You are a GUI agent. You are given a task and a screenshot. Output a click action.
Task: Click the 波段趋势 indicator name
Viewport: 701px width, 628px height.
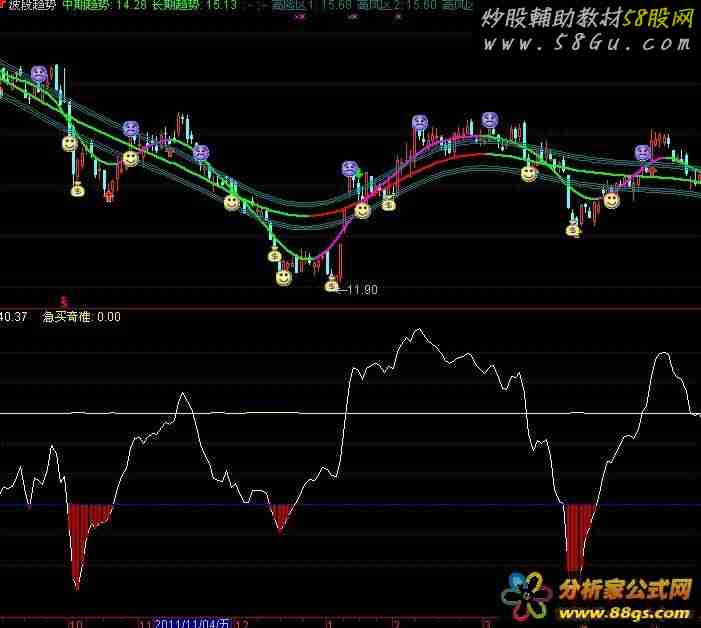pos(31,5)
